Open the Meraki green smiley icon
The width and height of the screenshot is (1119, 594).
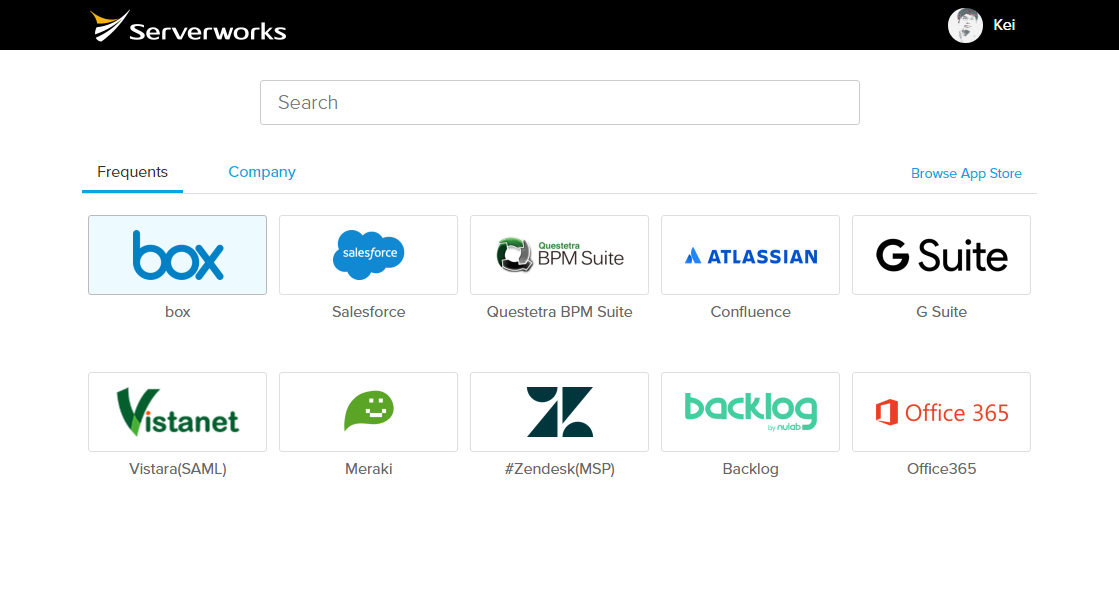[368, 412]
